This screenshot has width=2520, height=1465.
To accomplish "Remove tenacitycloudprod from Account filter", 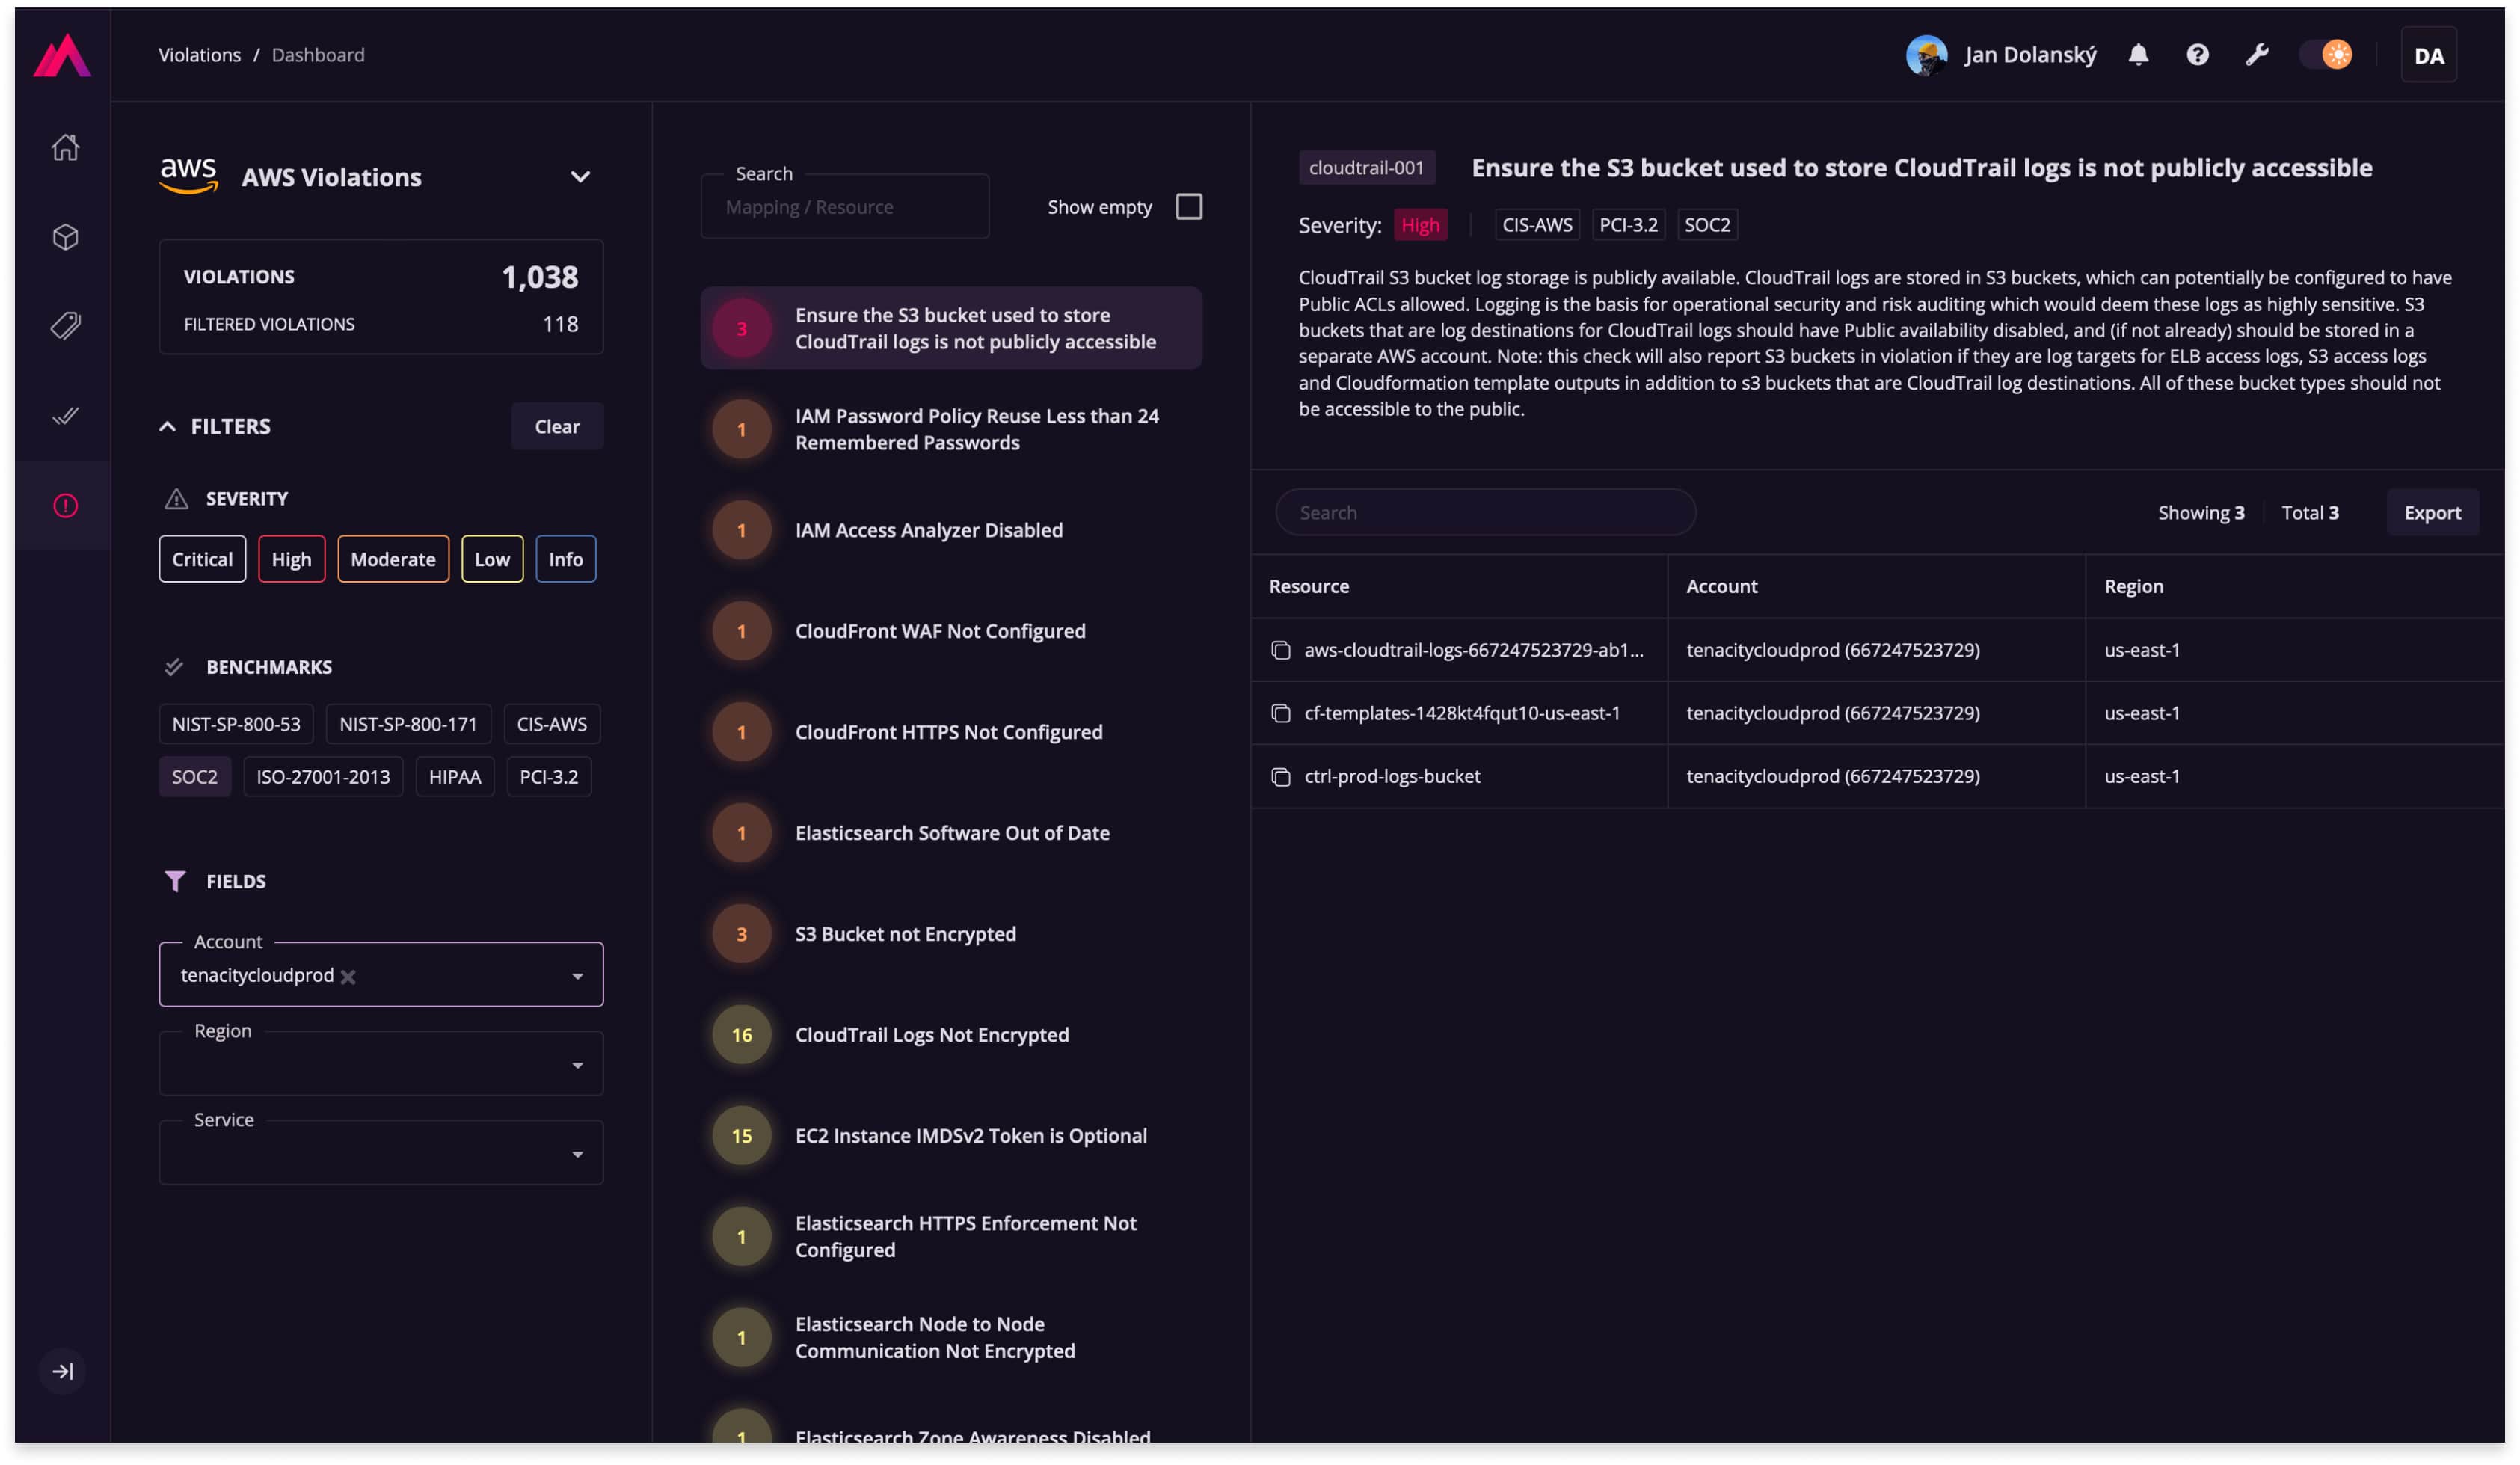I will click(348, 977).
